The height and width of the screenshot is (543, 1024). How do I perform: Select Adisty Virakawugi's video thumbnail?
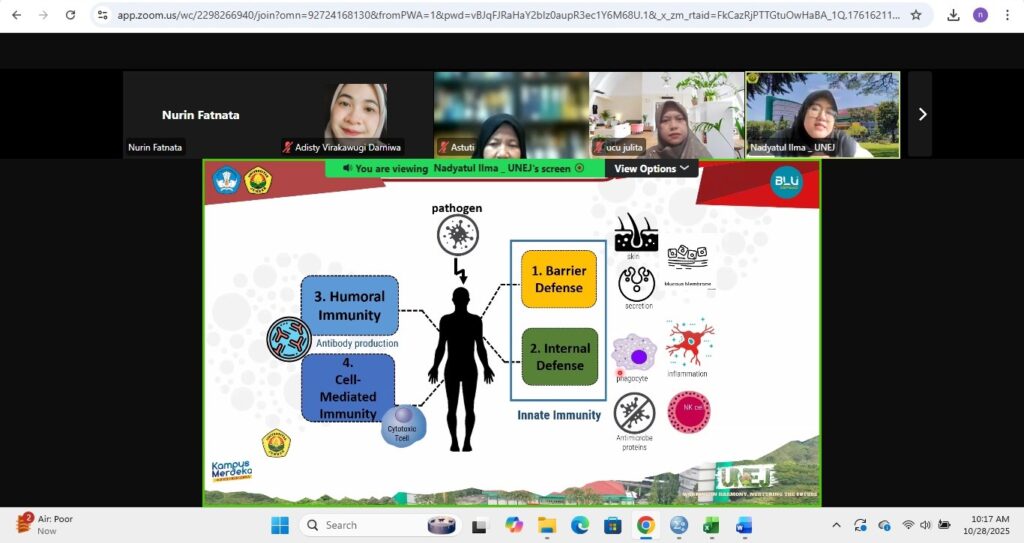(355, 114)
